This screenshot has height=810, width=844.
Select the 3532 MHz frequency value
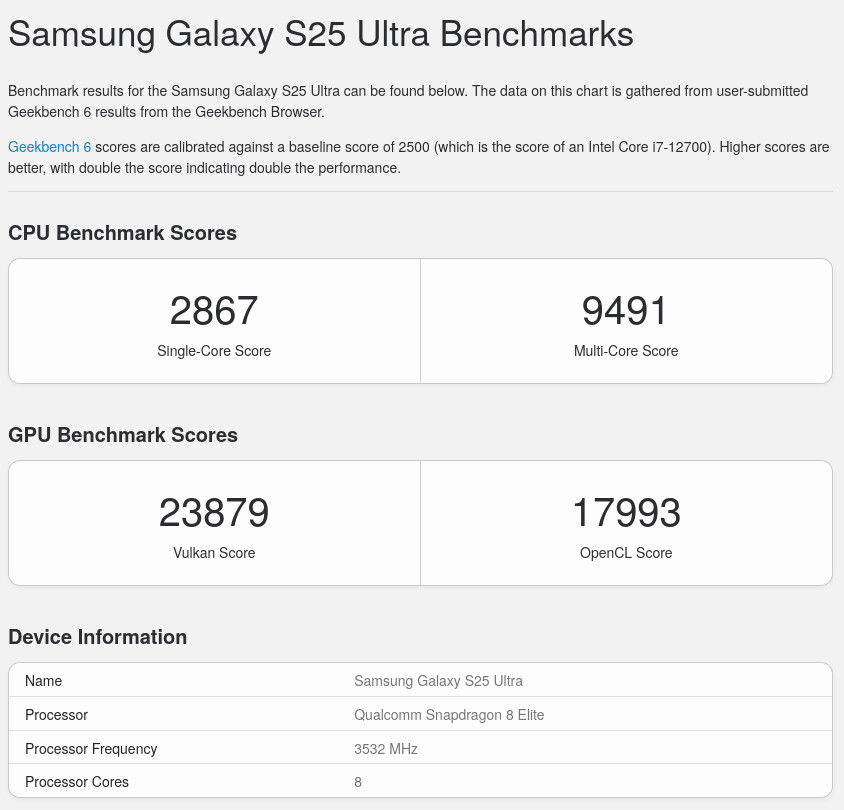385,749
